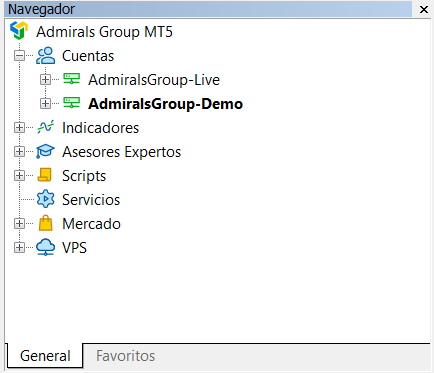434x373 pixels.
Task: Expand the Asesores Expertos node
Action: pos(19,152)
